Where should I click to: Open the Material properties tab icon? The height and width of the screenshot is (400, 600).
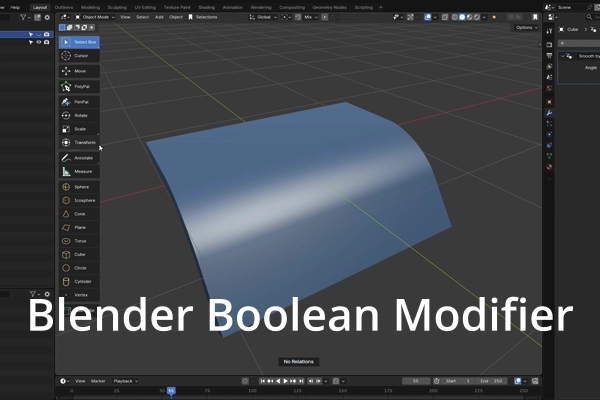click(549, 167)
